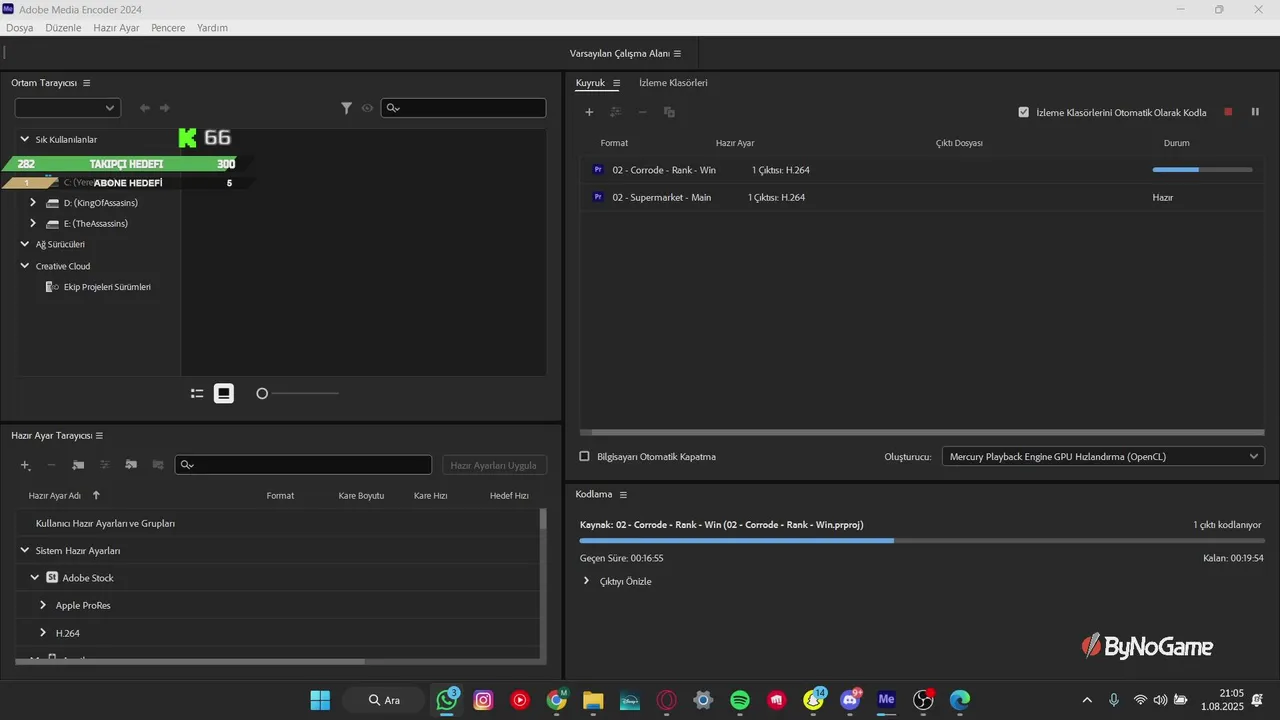
Task: Toggle İzleme Klasörlerini Otomatik Olarak Kodla checkbox
Action: point(1023,112)
